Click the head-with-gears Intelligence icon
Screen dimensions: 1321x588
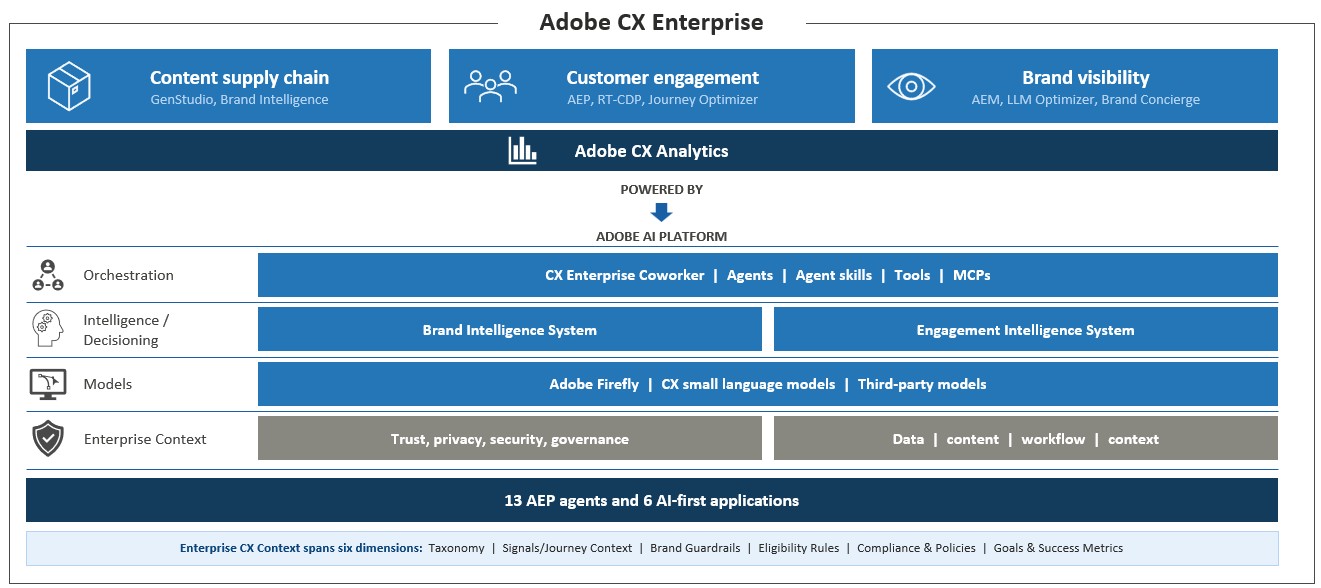coord(48,329)
